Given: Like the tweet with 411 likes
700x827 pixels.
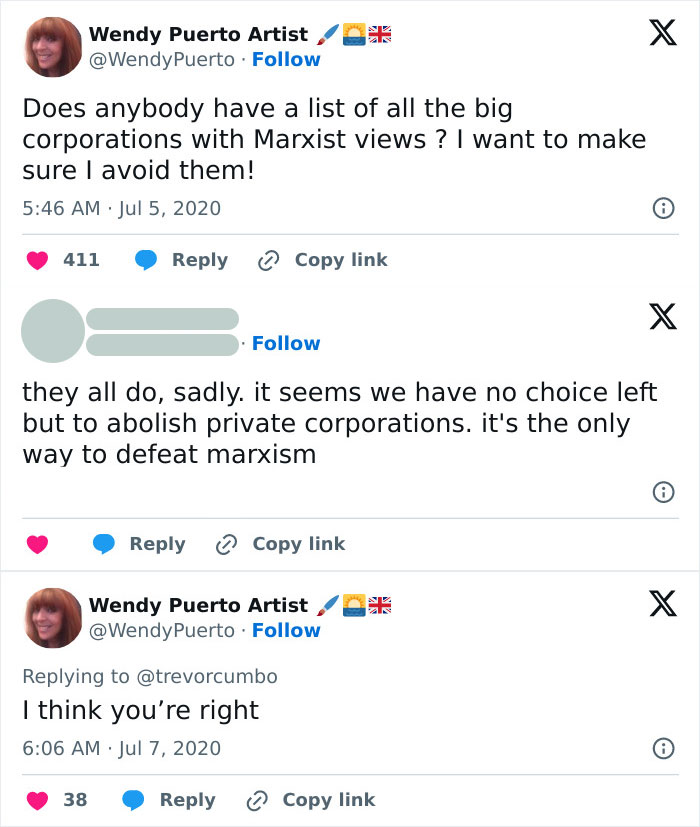Looking at the screenshot, I should [x=38, y=260].
